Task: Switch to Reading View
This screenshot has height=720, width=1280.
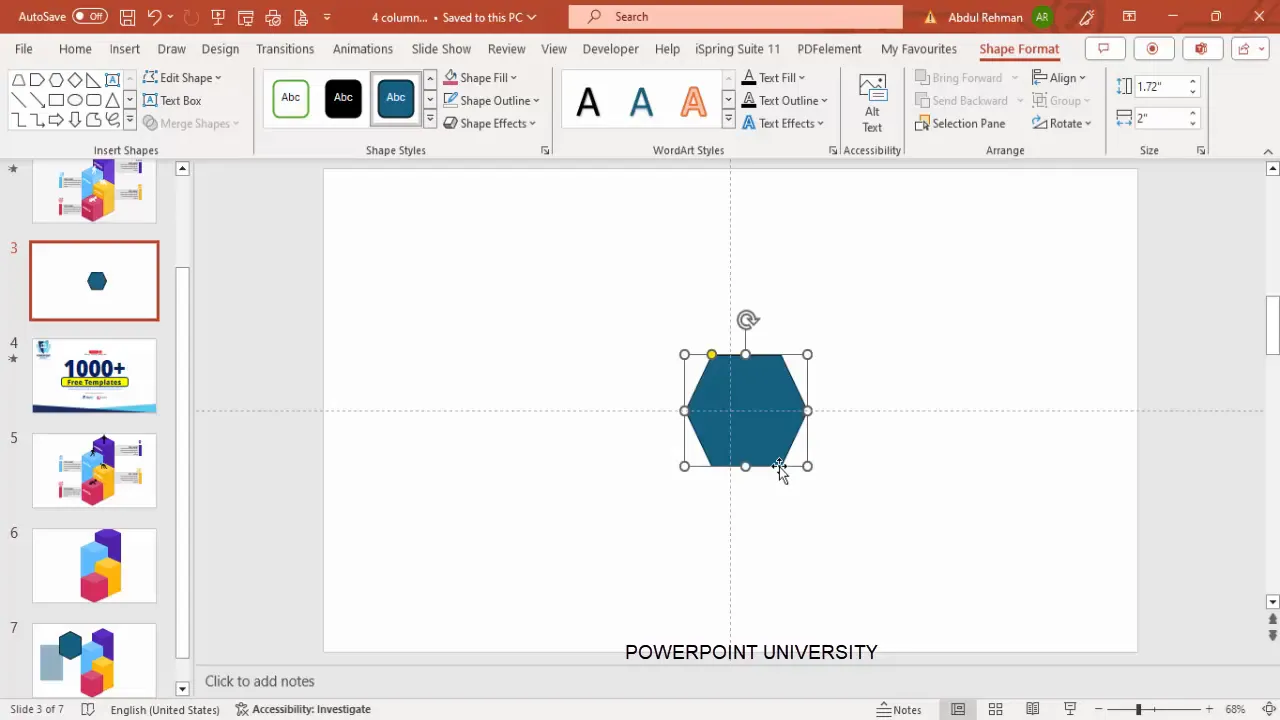Action: pos(1032,709)
